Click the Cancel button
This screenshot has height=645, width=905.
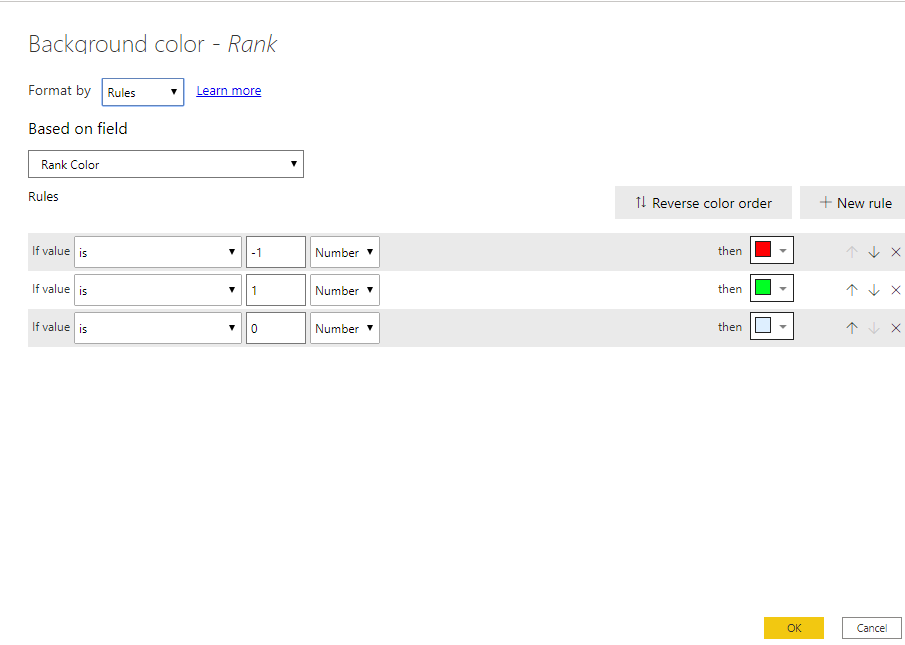(x=872, y=628)
